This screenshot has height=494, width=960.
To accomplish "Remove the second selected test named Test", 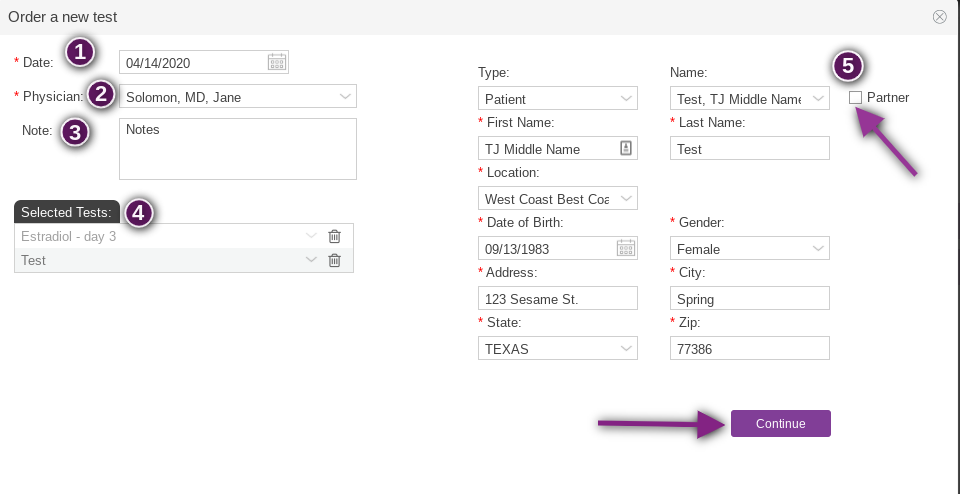I will pyautogui.click(x=335, y=260).
